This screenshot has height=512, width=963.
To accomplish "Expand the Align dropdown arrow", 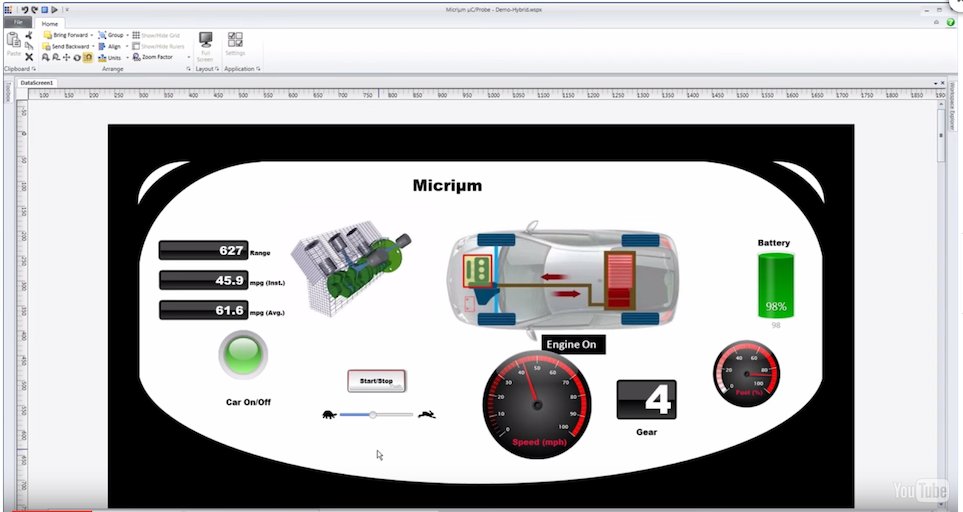I will point(128,46).
